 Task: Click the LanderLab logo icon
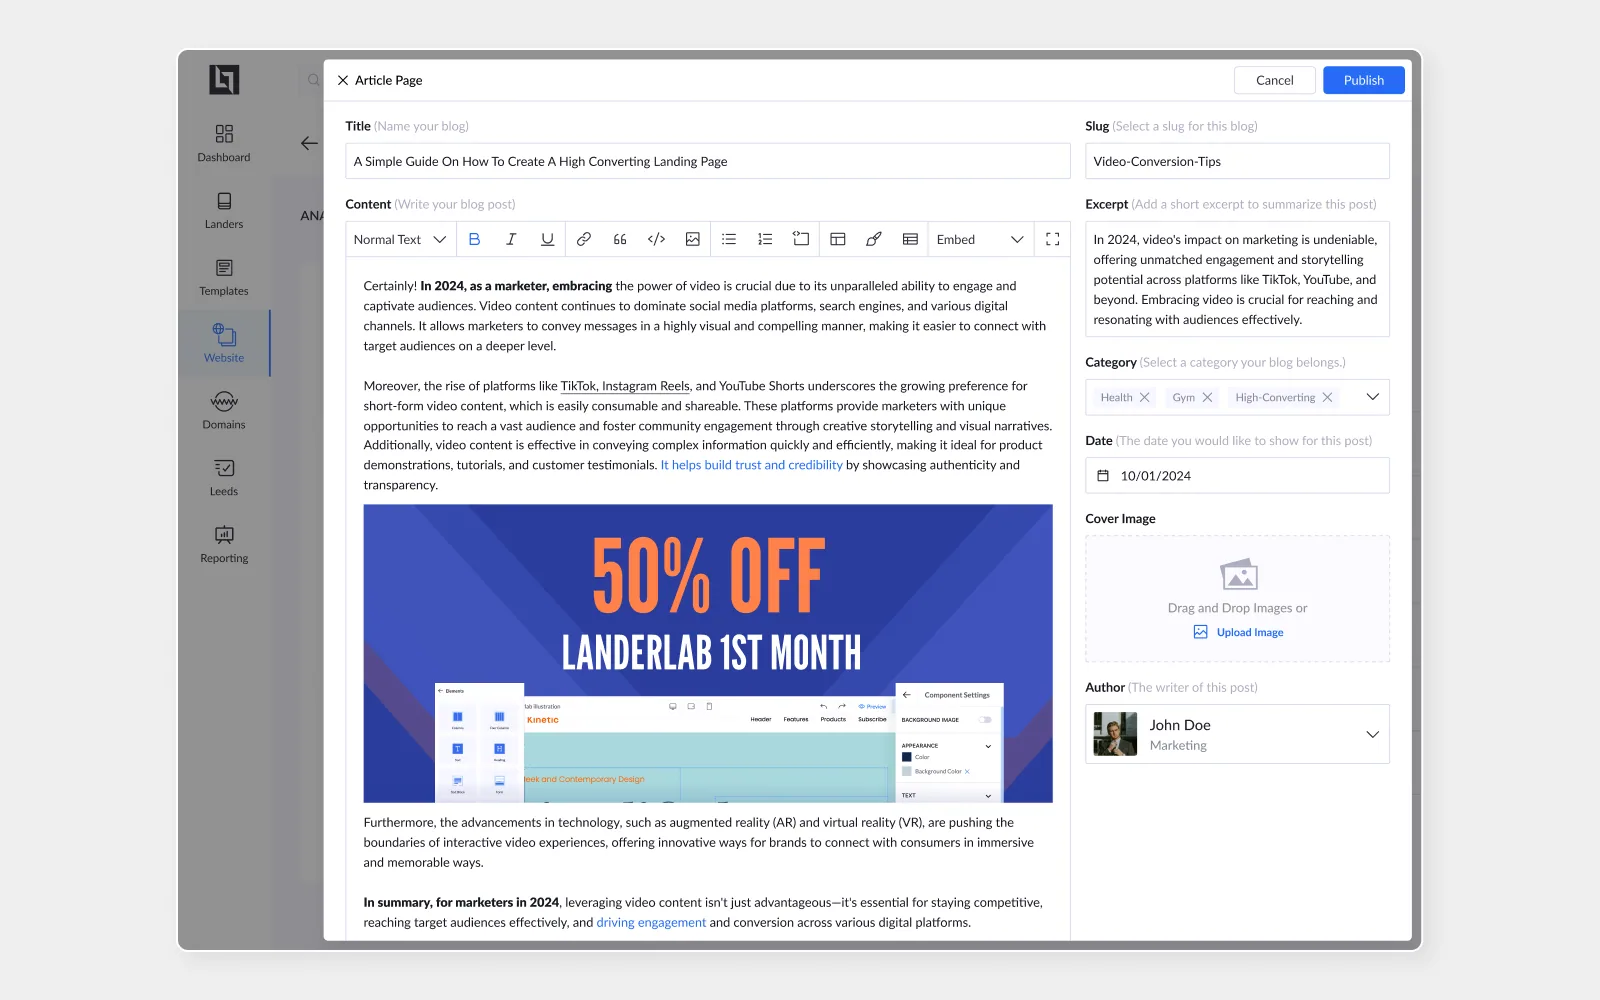click(x=224, y=79)
